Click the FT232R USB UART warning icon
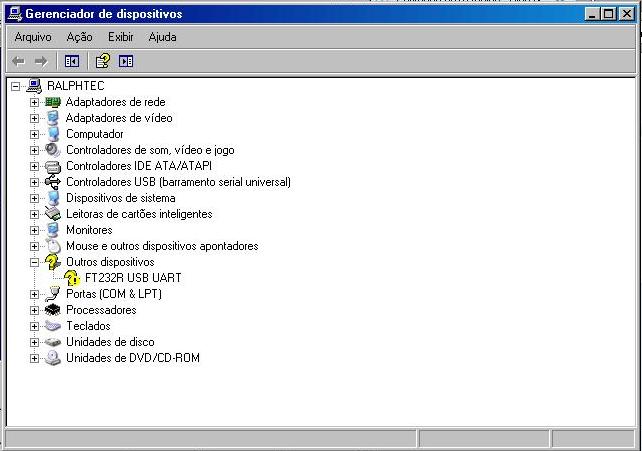Image resolution: width=642 pixels, height=451 pixels. coord(72,278)
